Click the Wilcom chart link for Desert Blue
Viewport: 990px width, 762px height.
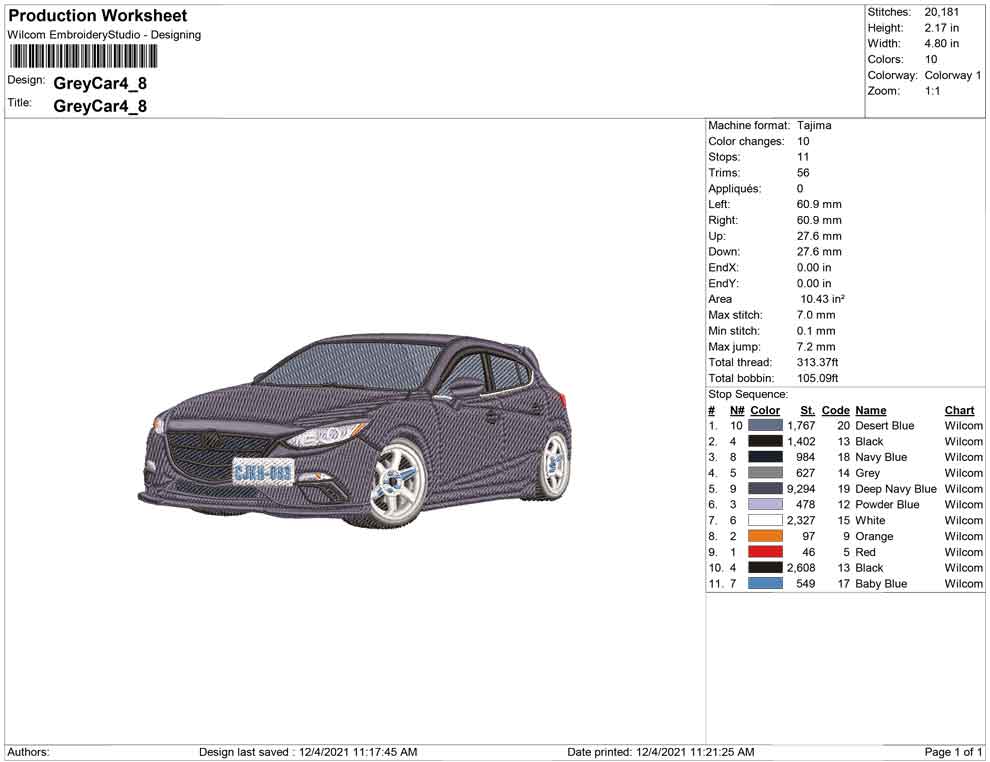962,425
